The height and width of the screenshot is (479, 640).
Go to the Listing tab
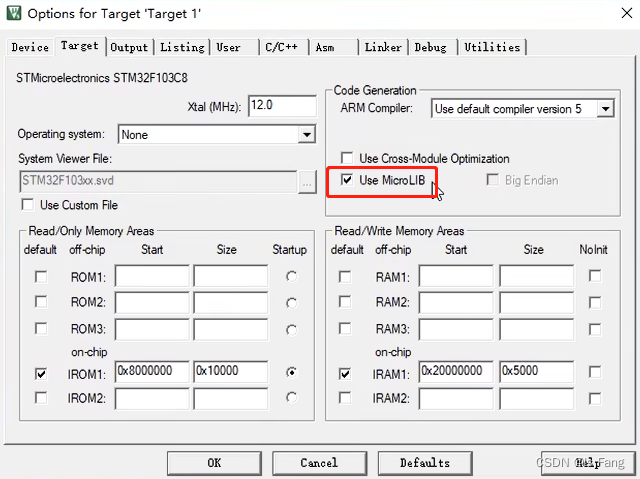point(182,47)
